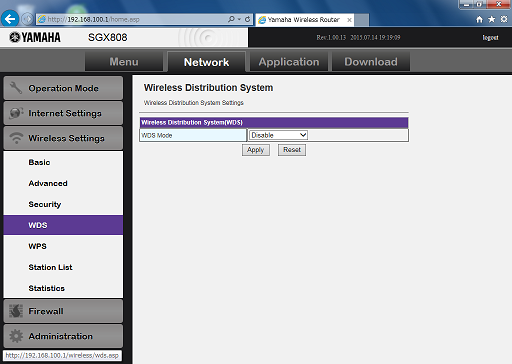Open the Firewall section

click(x=63, y=311)
